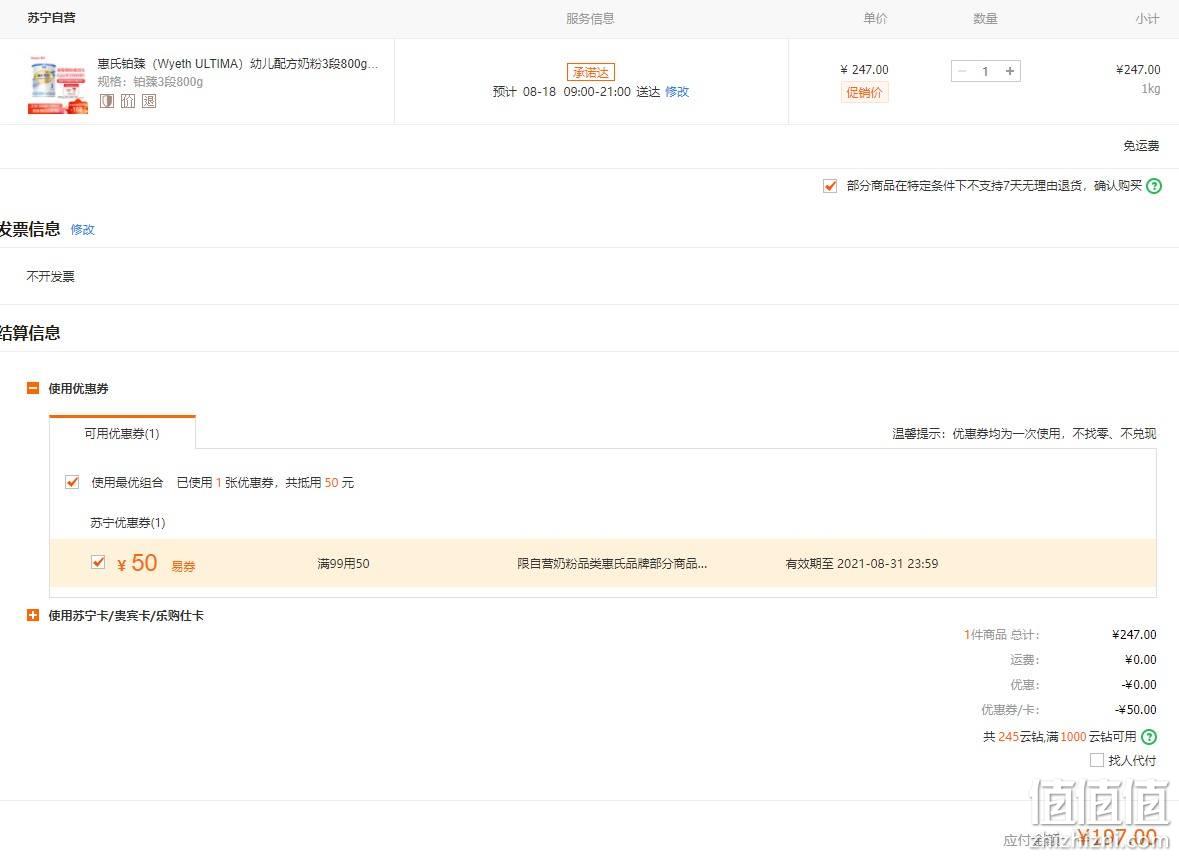Click the ¥0.00 value beside 运费
This screenshot has width=1179, height=858.
click(1141, 659)
